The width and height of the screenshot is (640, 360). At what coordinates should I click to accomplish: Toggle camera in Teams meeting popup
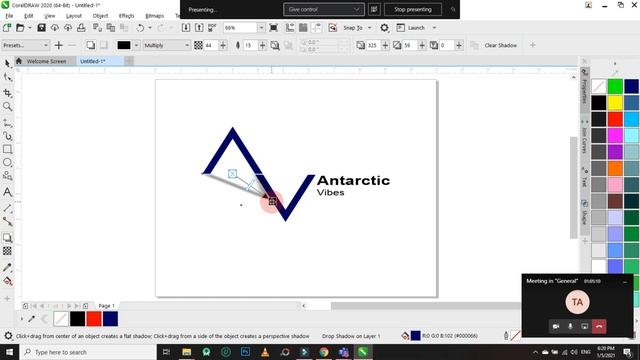(556, 326)
